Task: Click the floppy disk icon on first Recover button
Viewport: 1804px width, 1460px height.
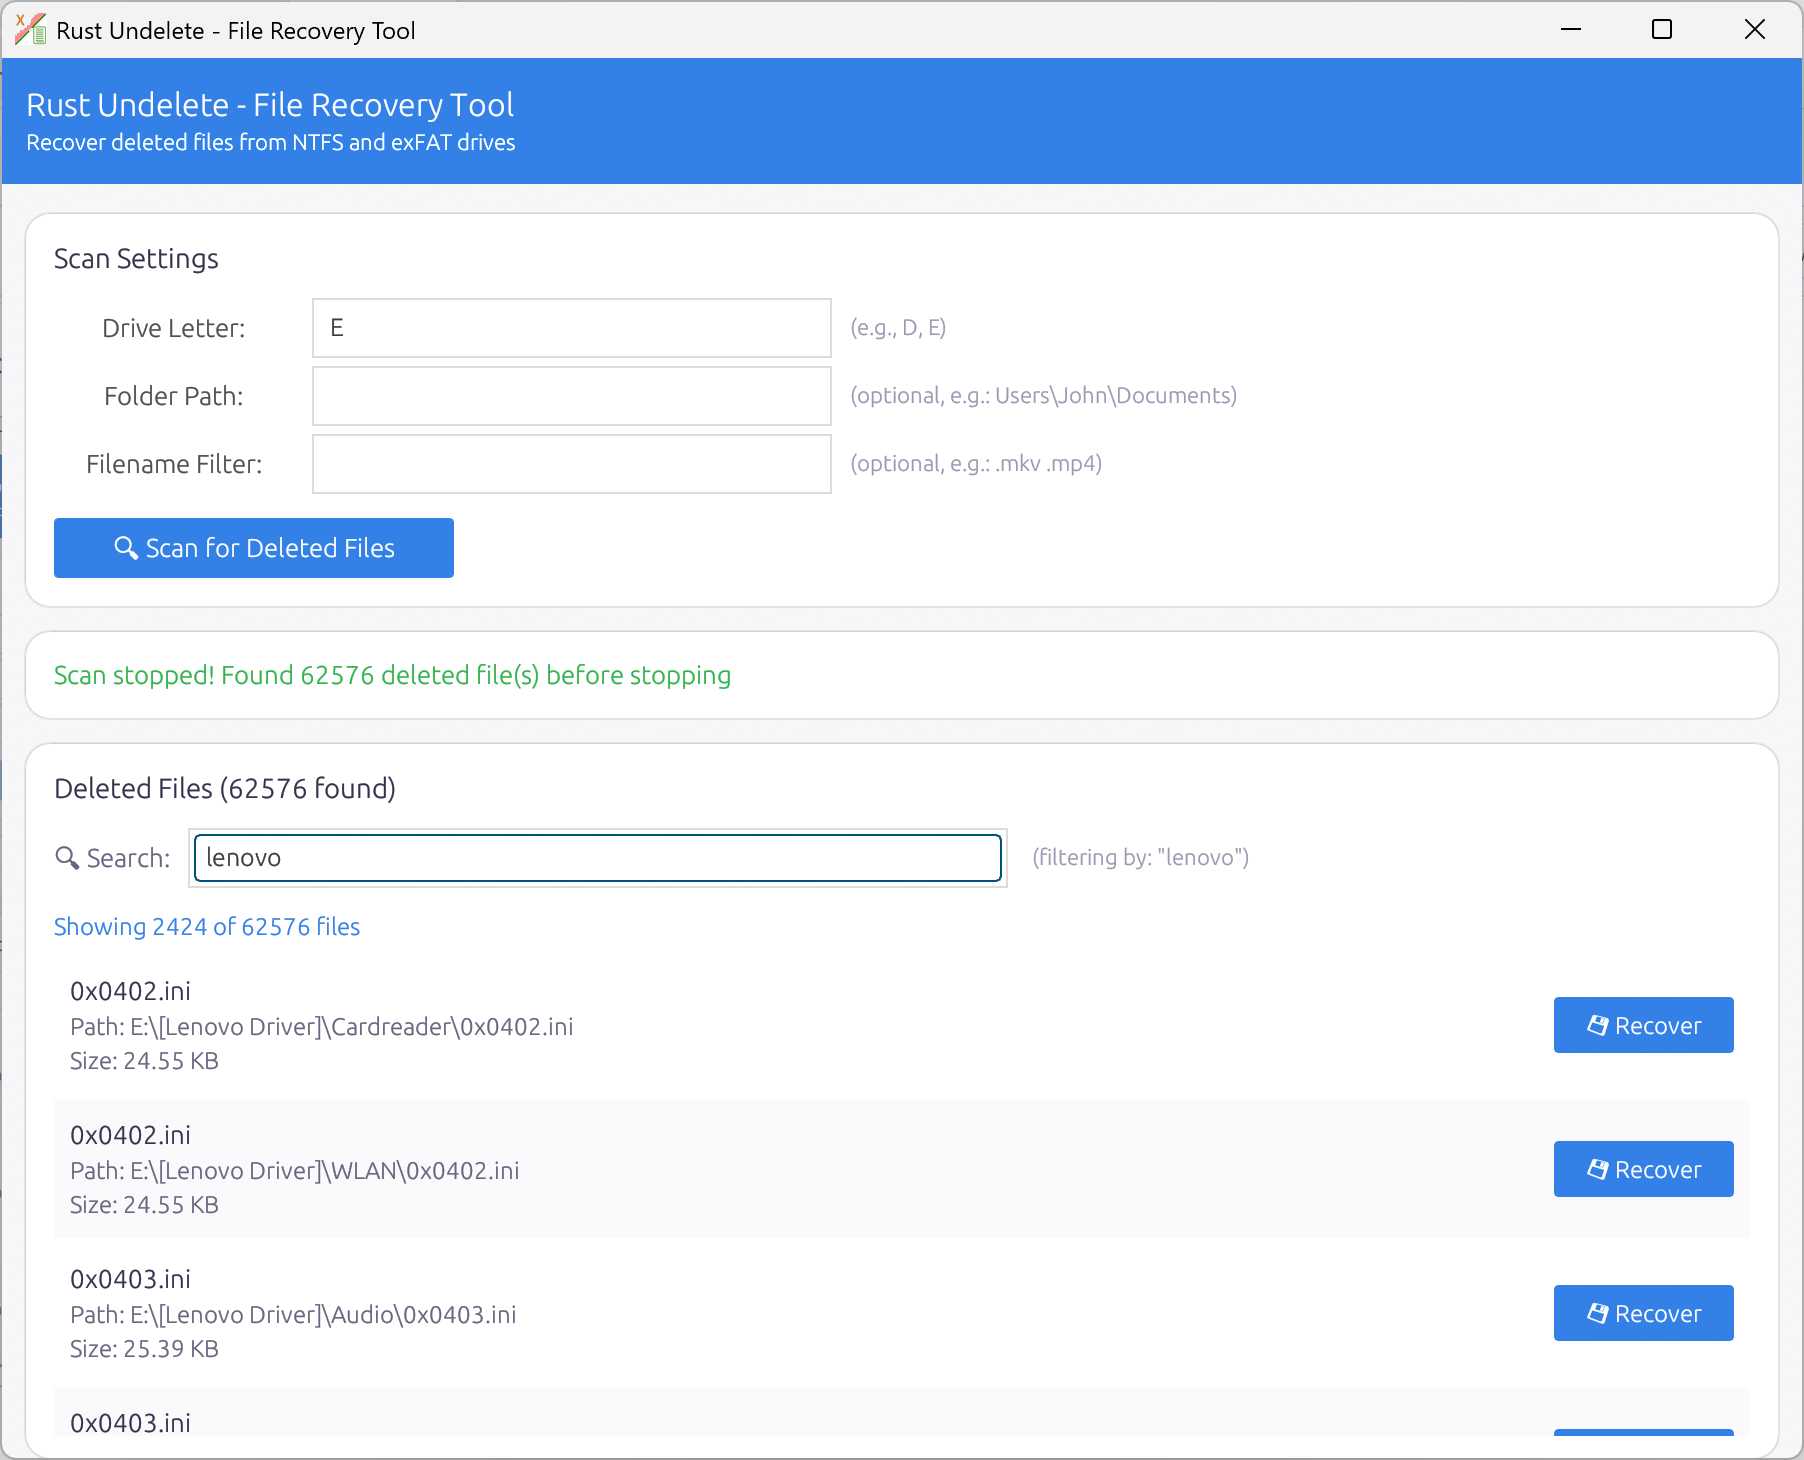Action: (x=1597, y=1024)
